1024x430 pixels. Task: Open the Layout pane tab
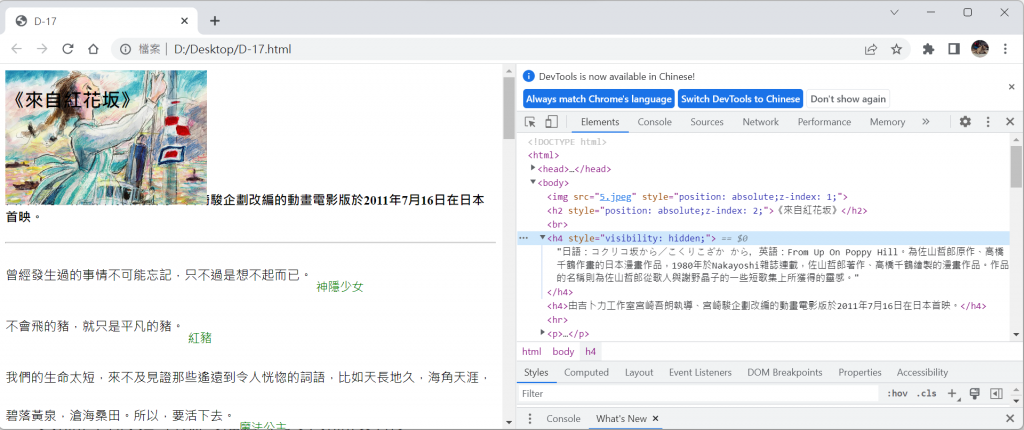pyautogui.click(x=639, y=372)
